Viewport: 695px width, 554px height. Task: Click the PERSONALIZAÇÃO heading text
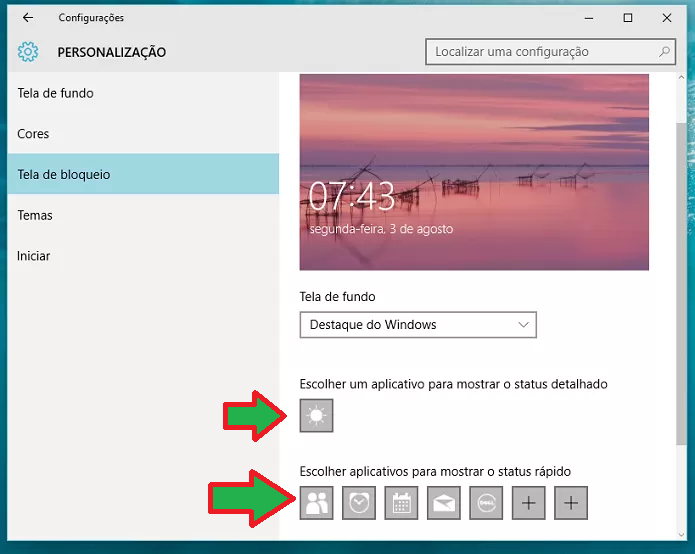[112, 52]
